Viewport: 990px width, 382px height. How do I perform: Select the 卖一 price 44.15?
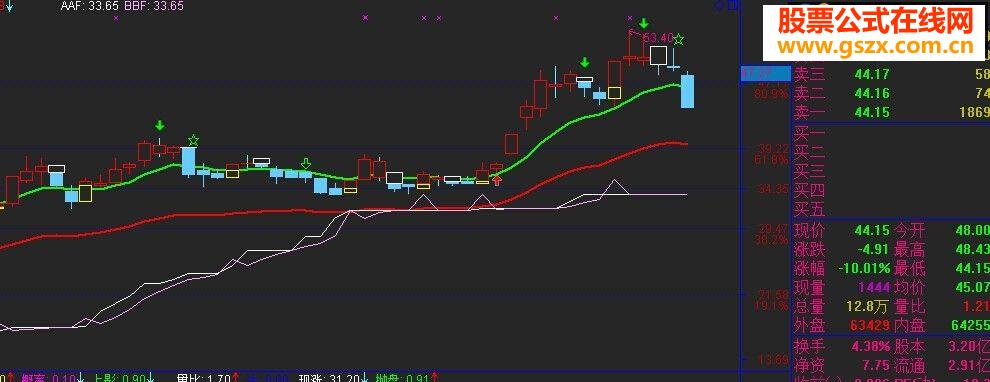click(x=872, y=112)
